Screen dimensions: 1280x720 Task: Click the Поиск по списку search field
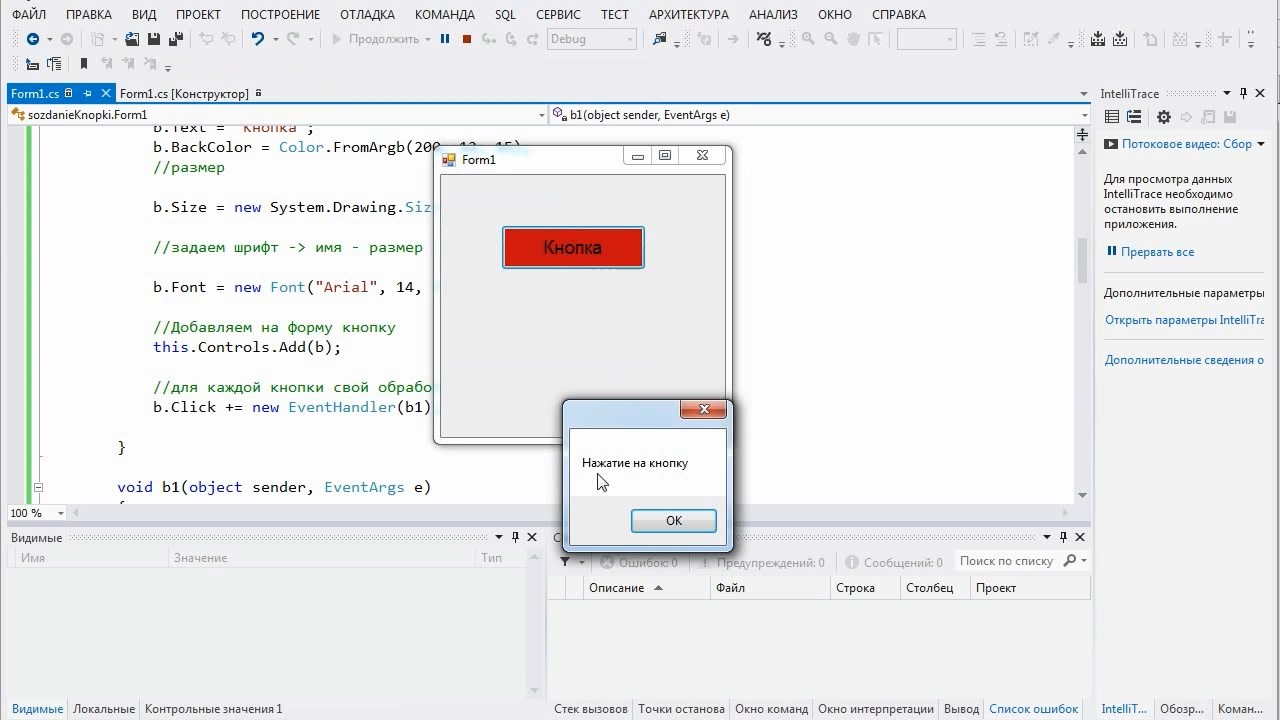pos(1008,561)
